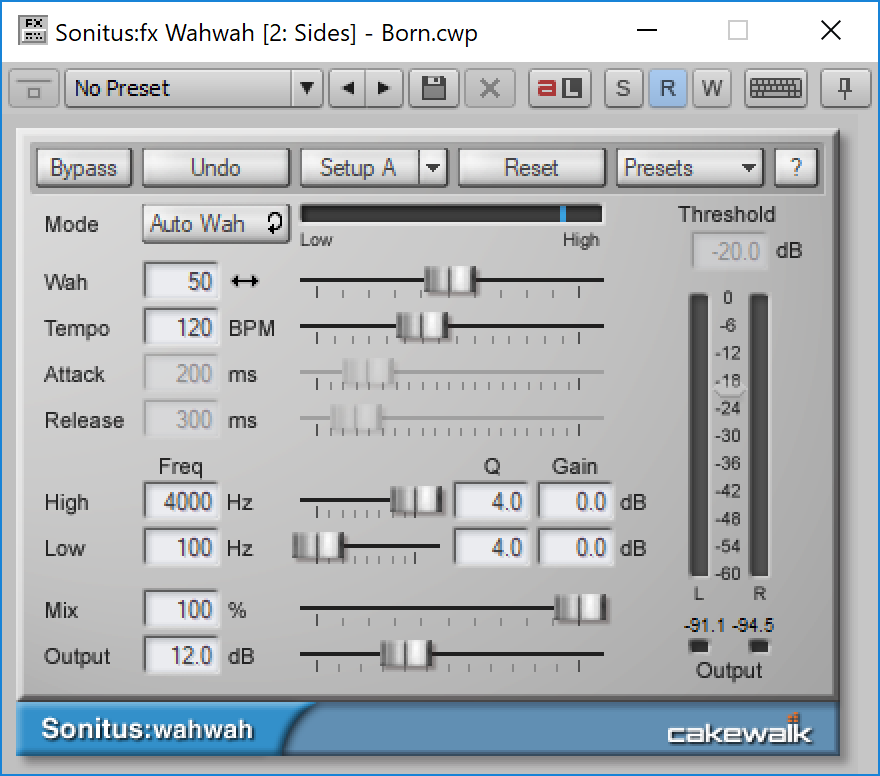The image size is (880, 776).
Task: Click the FX icon in the title bar
Action: click(33, 31)
